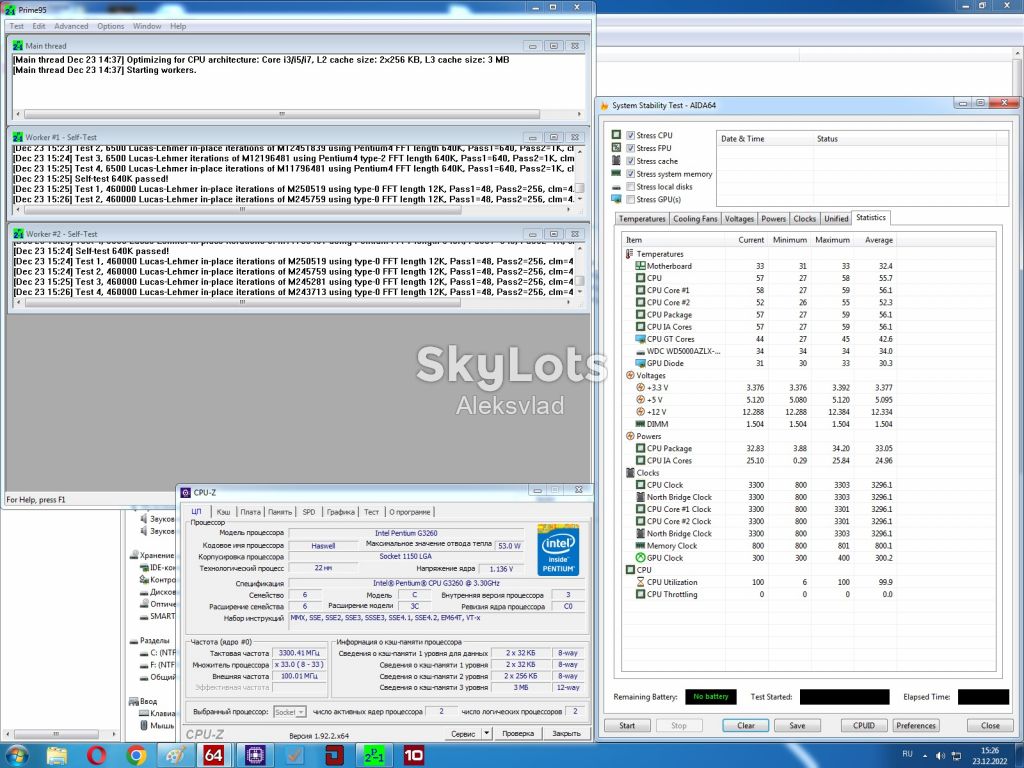Image resolution: width=1024 pixels, height=768 pixels.
Task: Click the Clear button in AIDA64
Action: click(746, 726)
